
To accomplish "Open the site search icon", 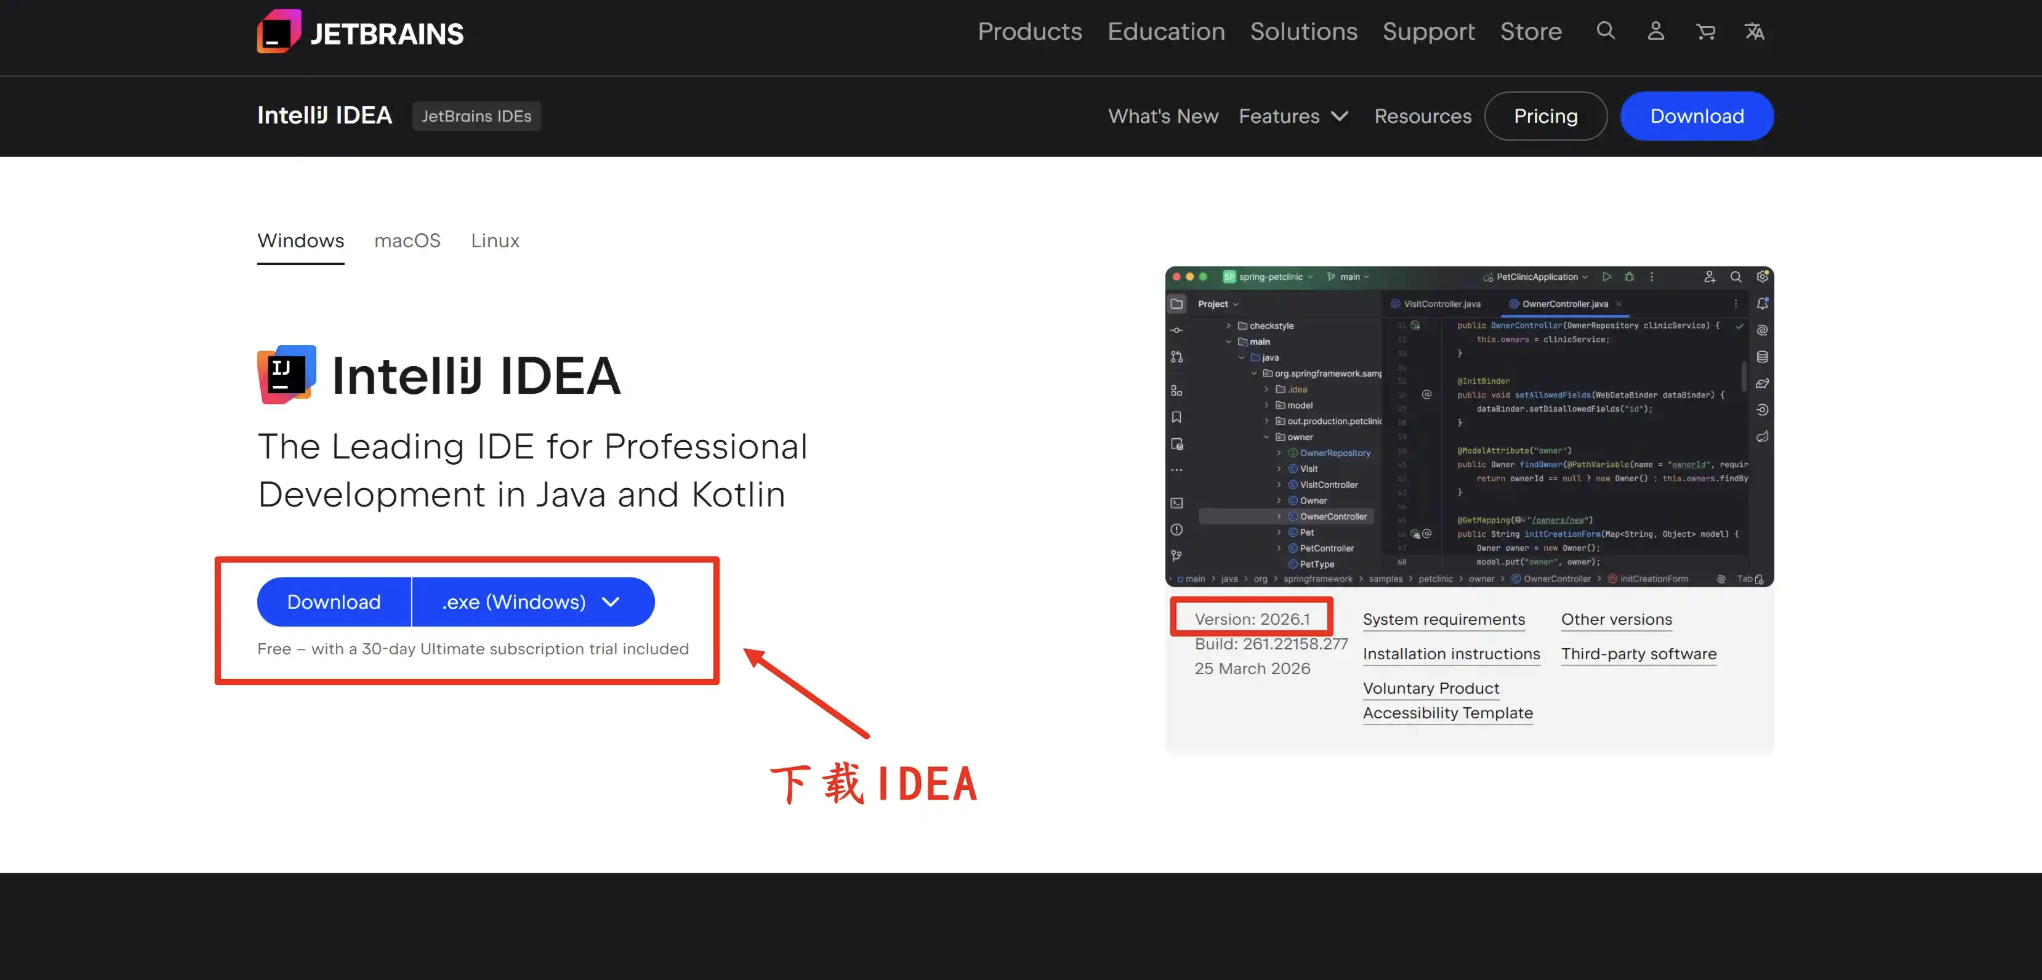I will (x=1606, y=31).
